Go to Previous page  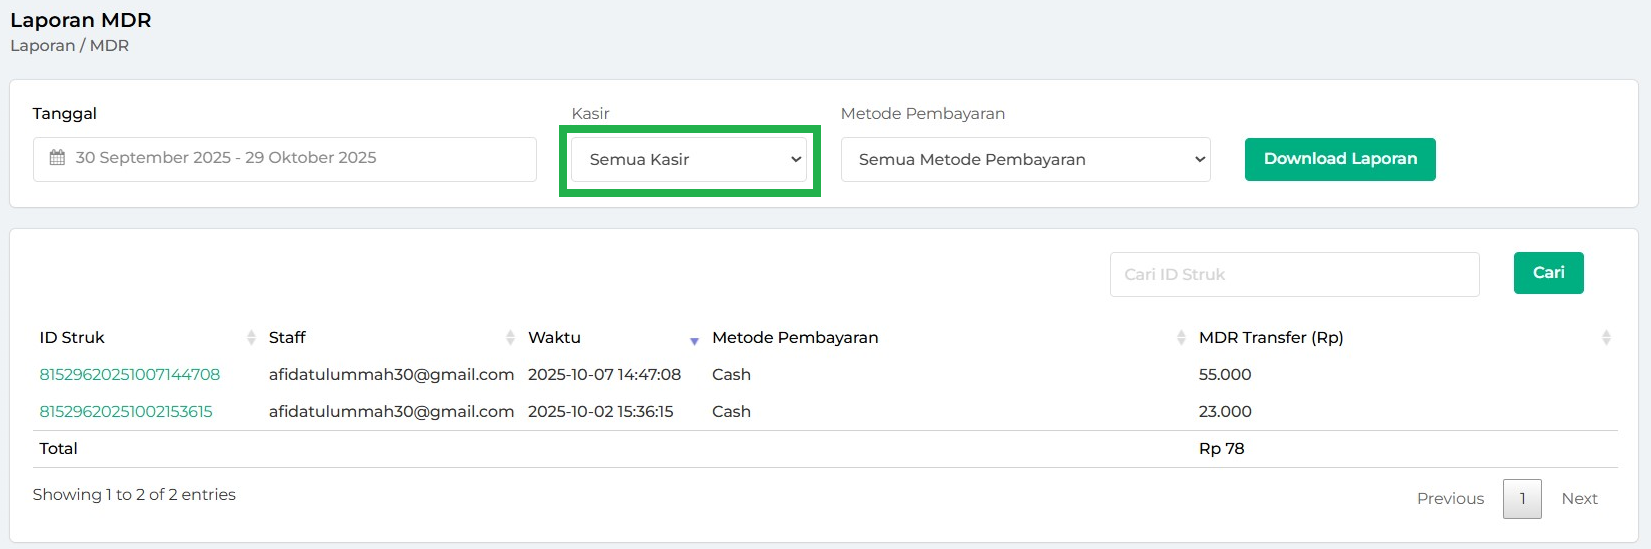(1450, 499)
